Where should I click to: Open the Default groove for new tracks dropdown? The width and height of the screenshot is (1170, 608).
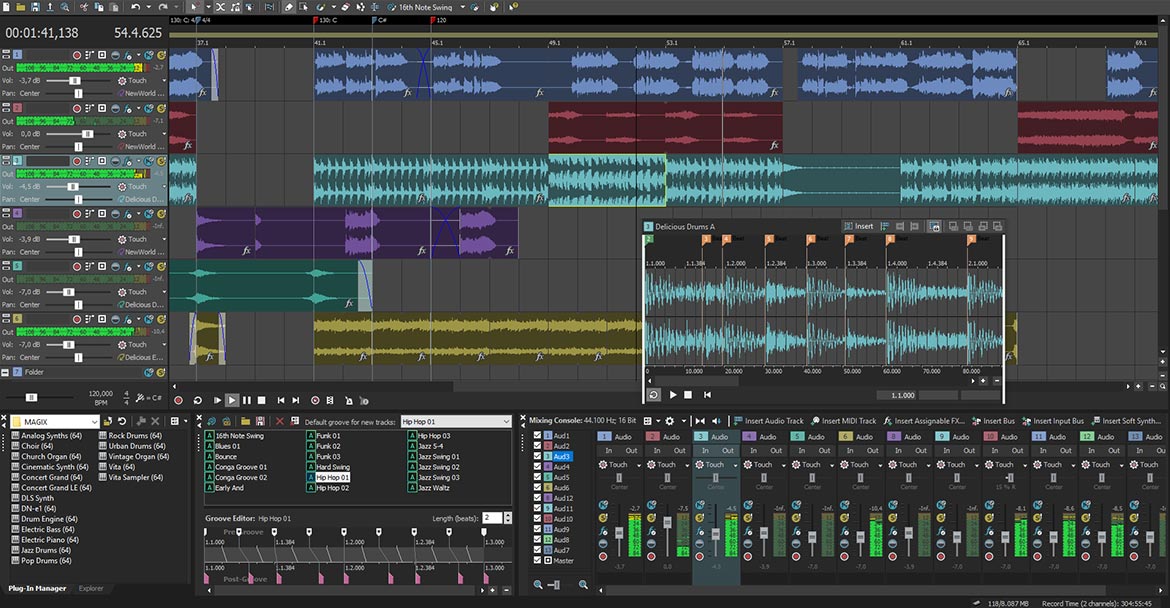(455, 421)
